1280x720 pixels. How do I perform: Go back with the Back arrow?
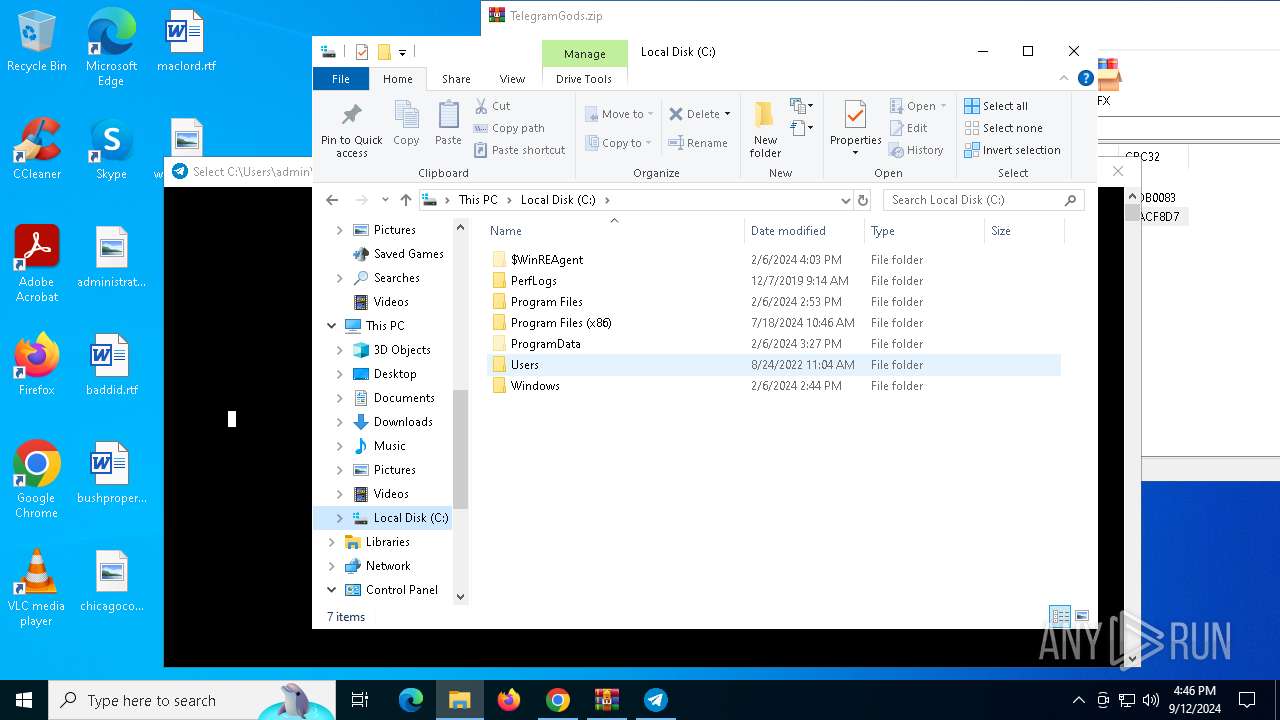coord(332,200)
